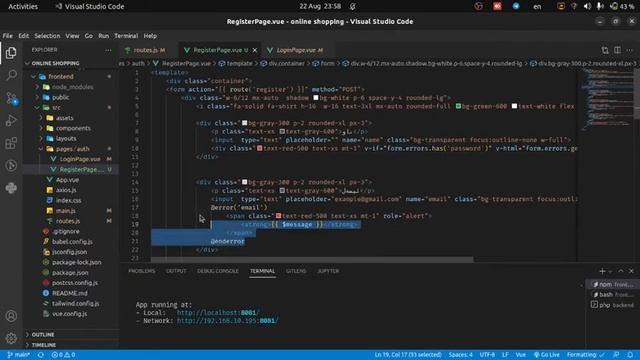Viewport: 640px width, 360px height.
Task: Open Explorer views and more actions ellipsis
Action: [108, 50]
